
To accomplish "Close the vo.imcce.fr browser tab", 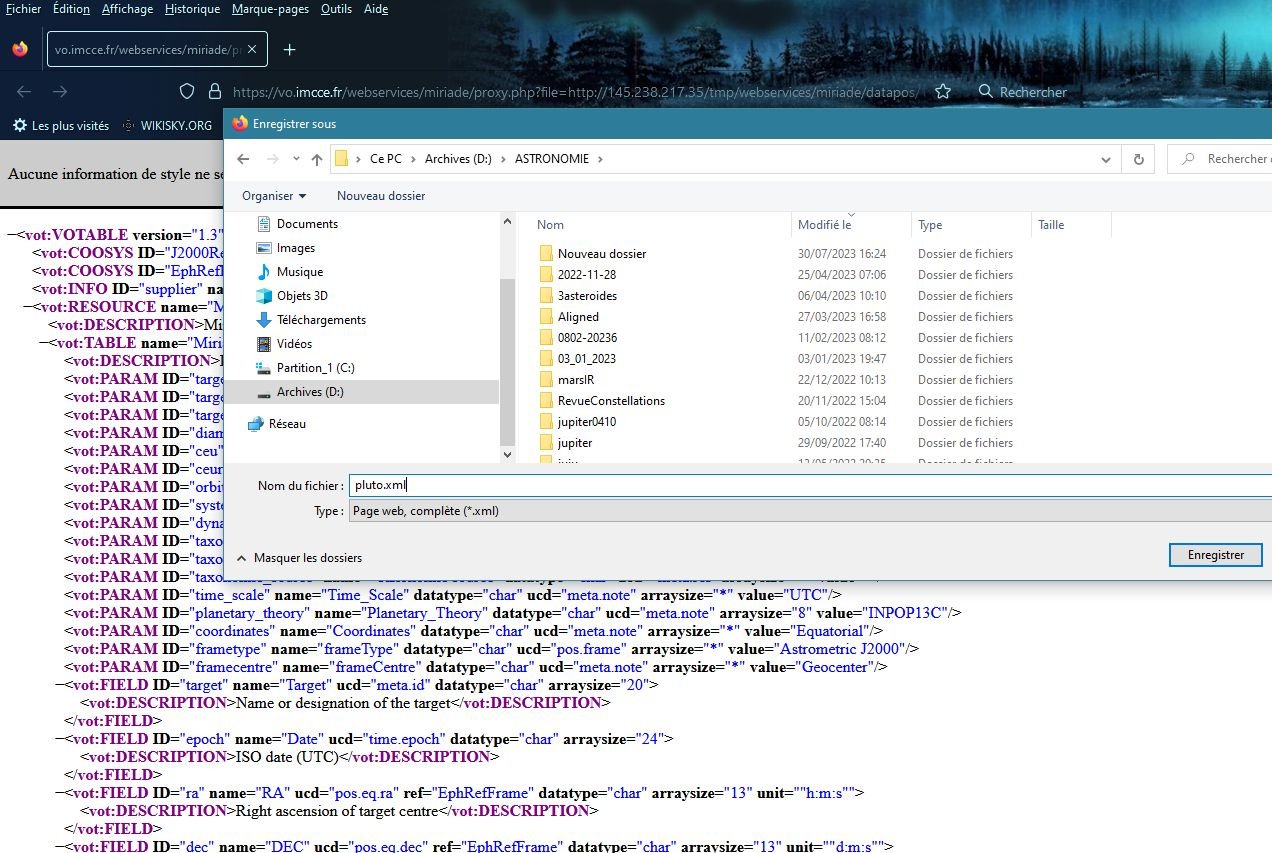I will [252, 50].
